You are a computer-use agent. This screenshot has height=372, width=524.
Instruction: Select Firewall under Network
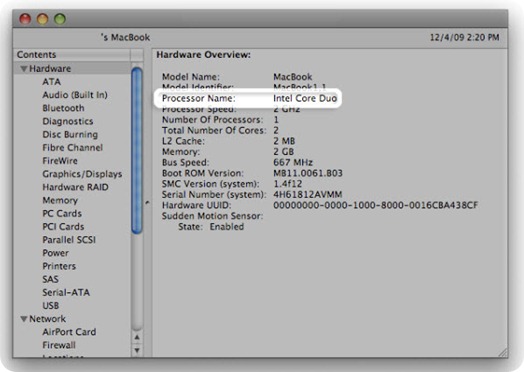point(59,345)
